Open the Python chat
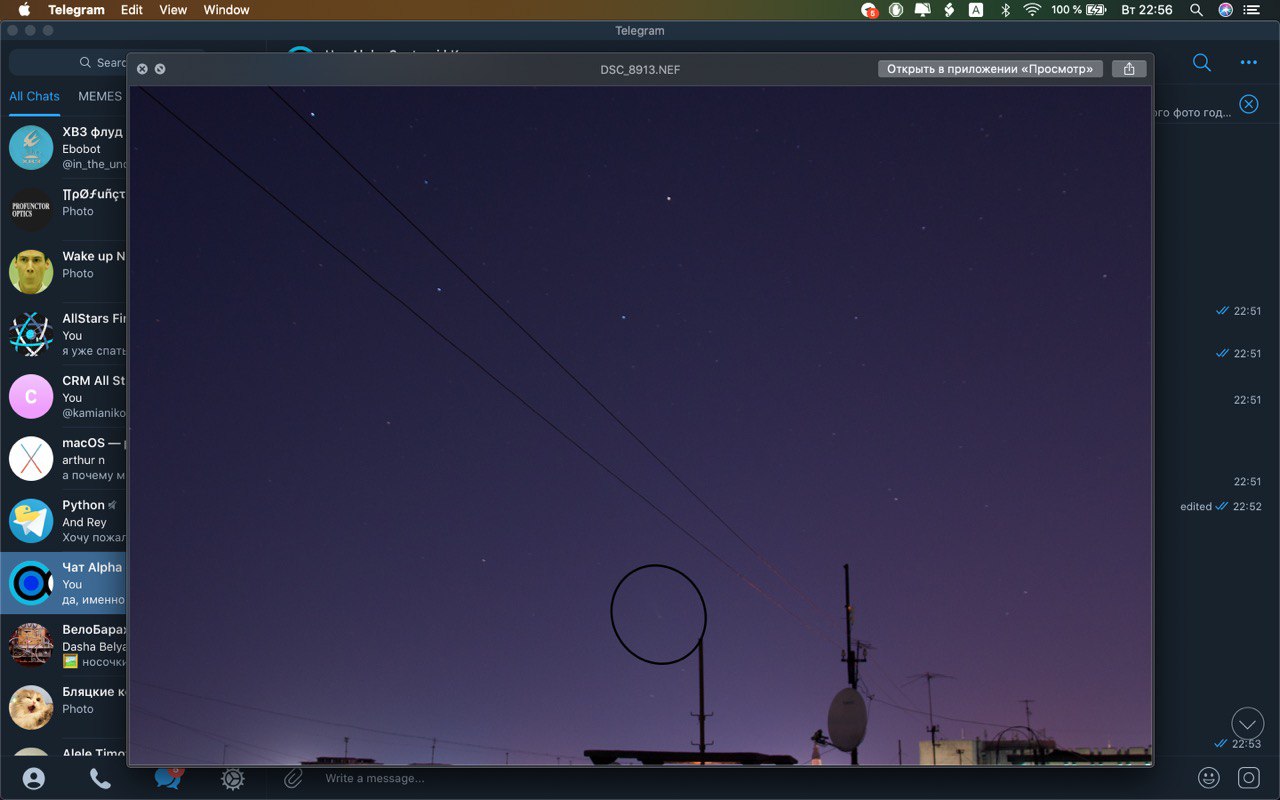Viewport: 1280px width, 800px height. (64, 521)
